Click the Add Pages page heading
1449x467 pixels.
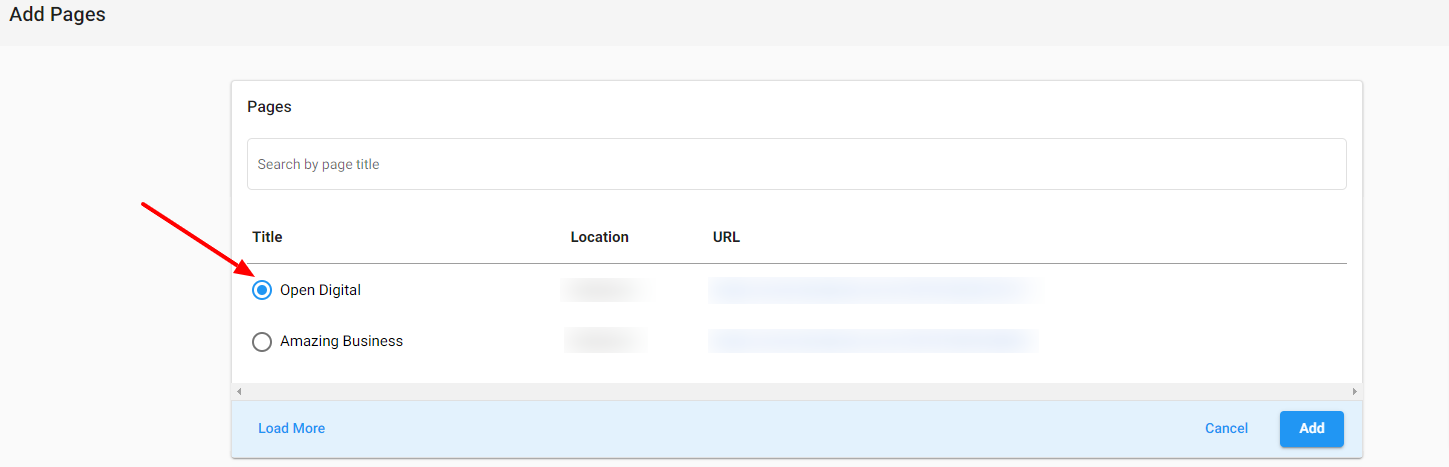pos(57,15)
